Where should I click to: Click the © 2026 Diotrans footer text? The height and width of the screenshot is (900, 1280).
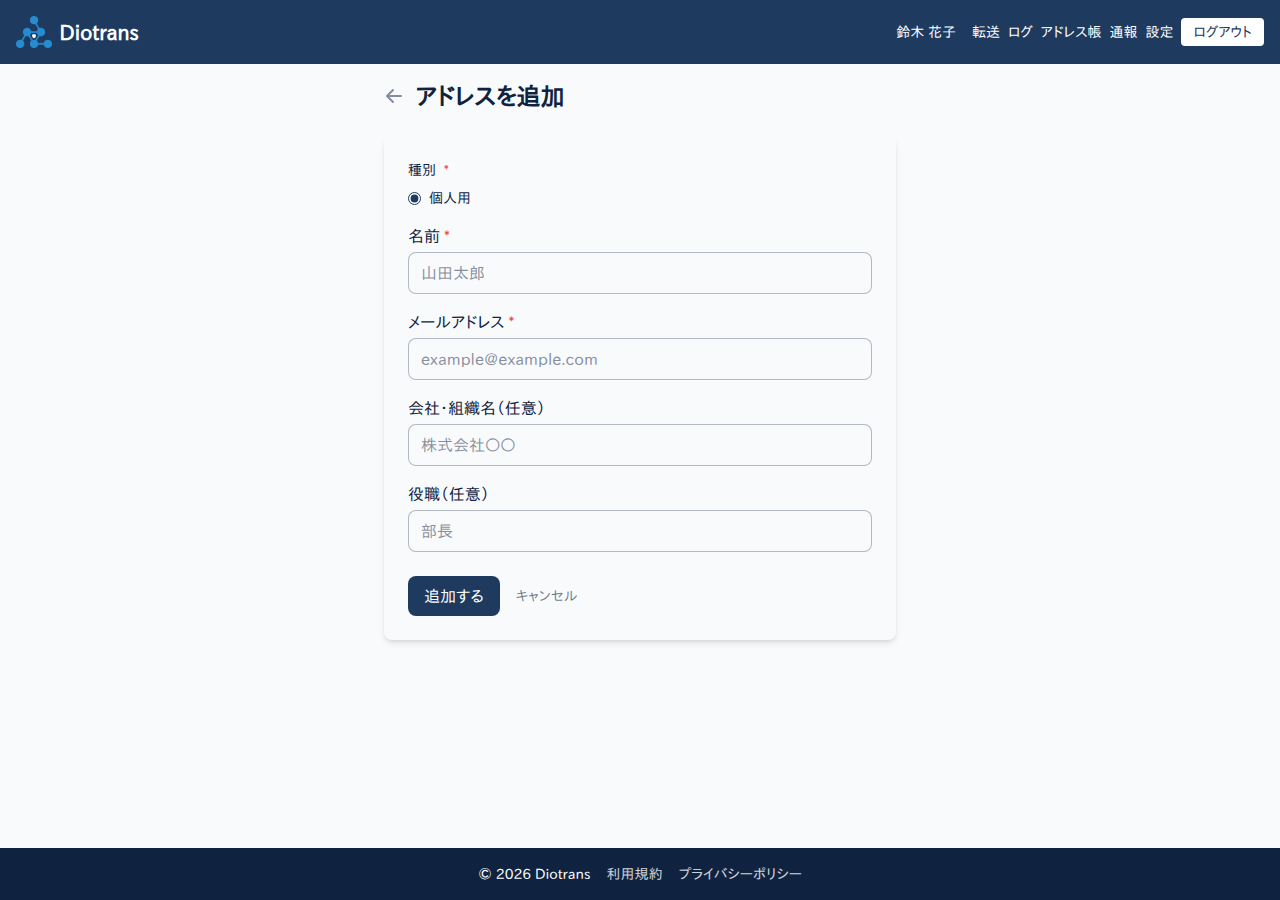[x=535, y=874]
